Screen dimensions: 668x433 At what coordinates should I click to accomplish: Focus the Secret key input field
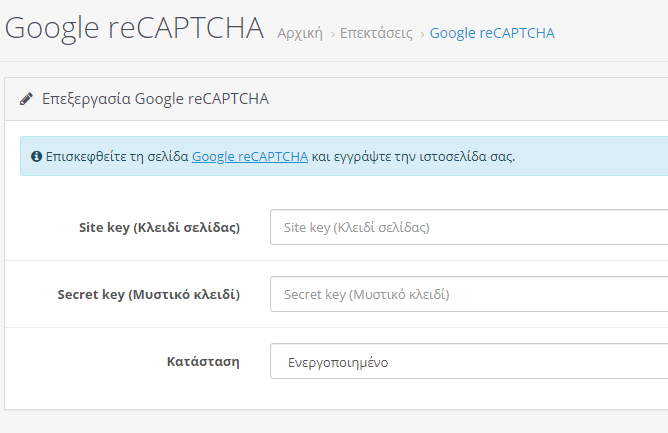(x=469, y=294)
